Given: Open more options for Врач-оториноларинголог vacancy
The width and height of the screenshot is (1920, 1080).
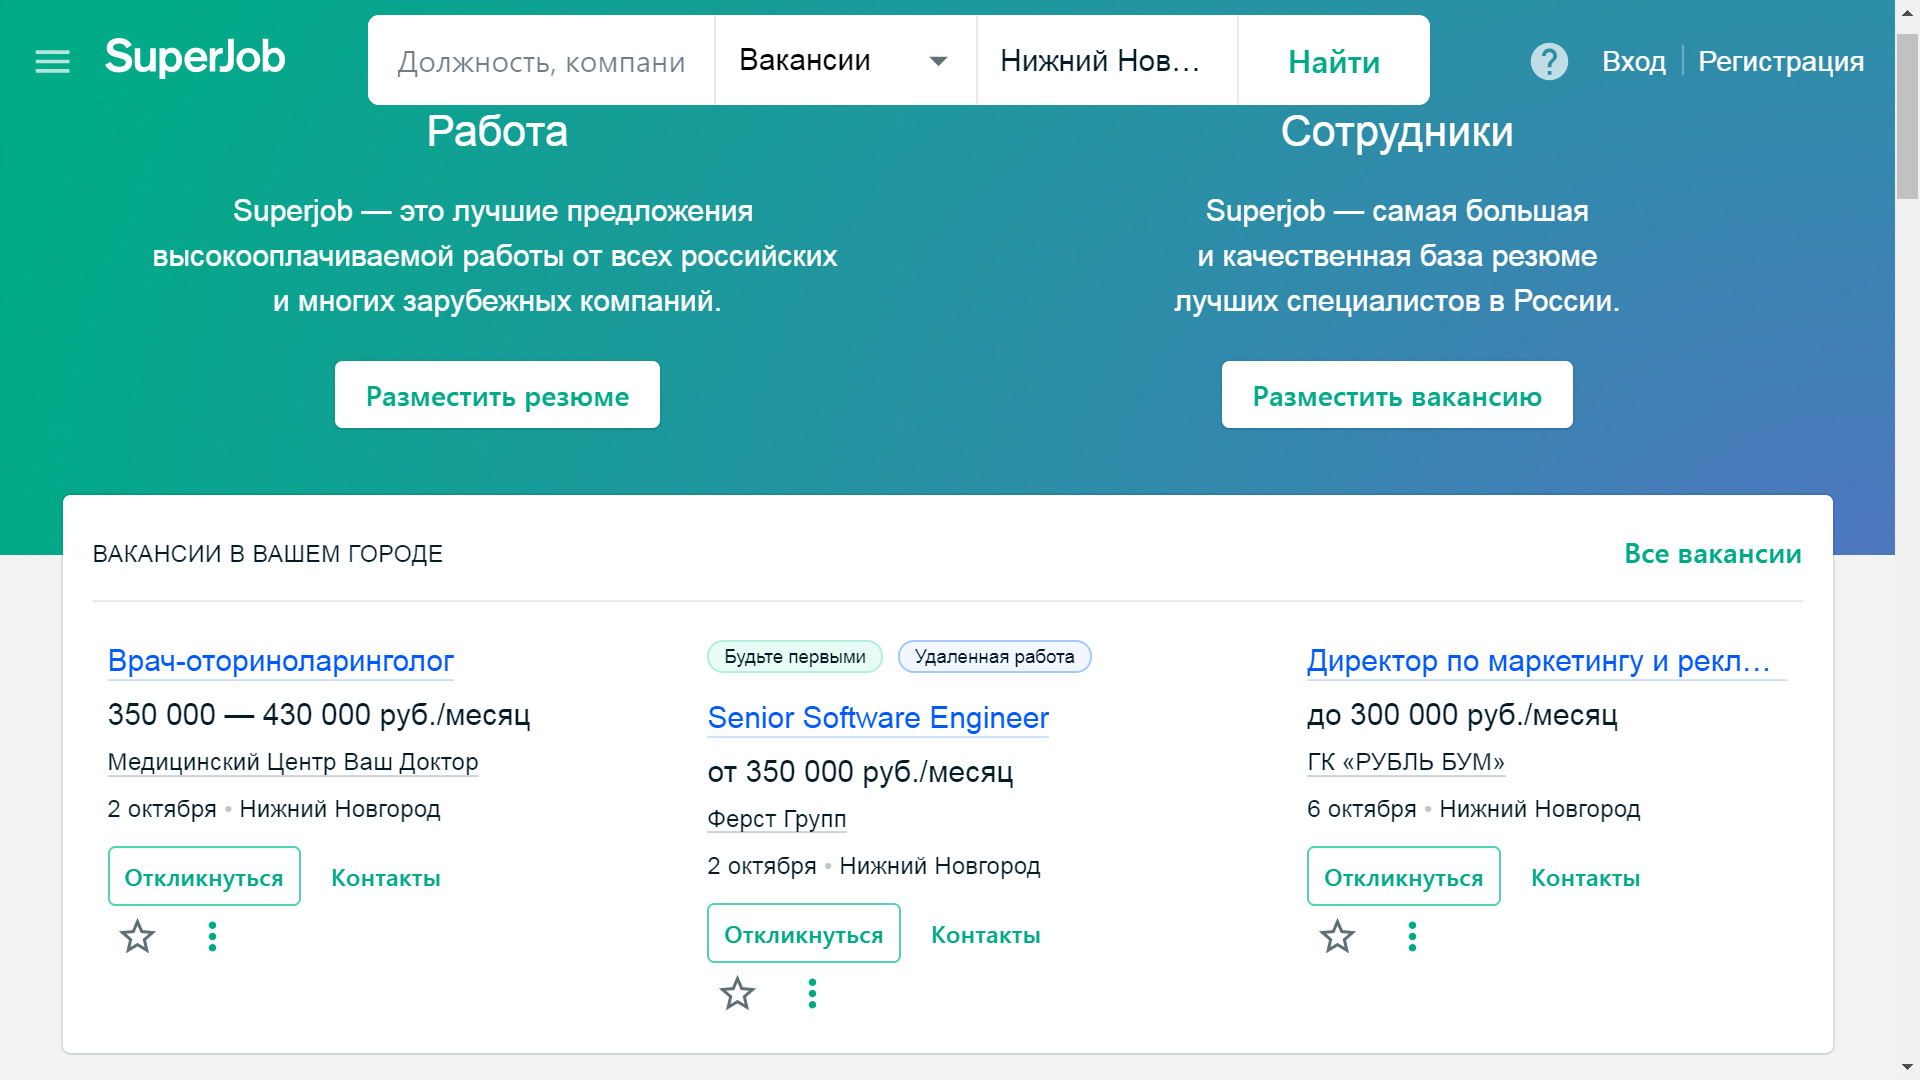Looking at the screenshot, I should pos(212,937).
